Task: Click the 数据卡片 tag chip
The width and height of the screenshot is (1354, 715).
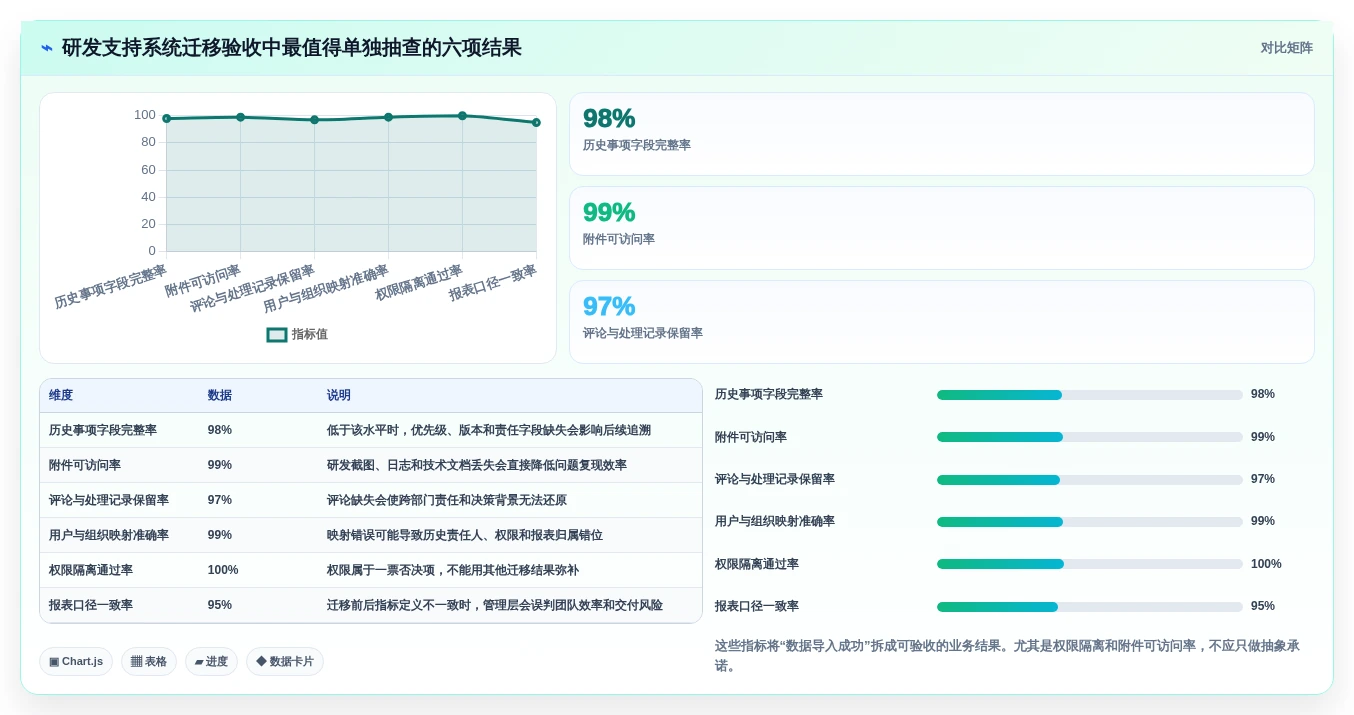Action: click(x=285, y=662)
